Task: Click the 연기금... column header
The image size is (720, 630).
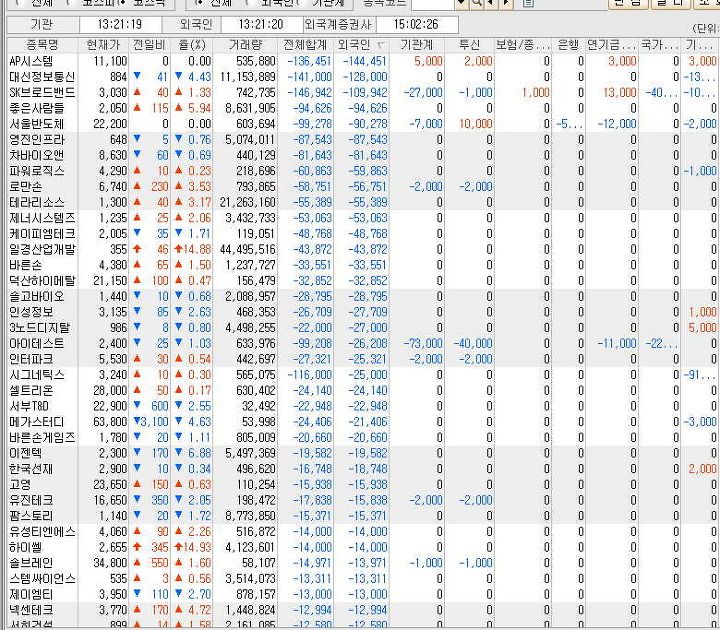Action: coord(611,45)
